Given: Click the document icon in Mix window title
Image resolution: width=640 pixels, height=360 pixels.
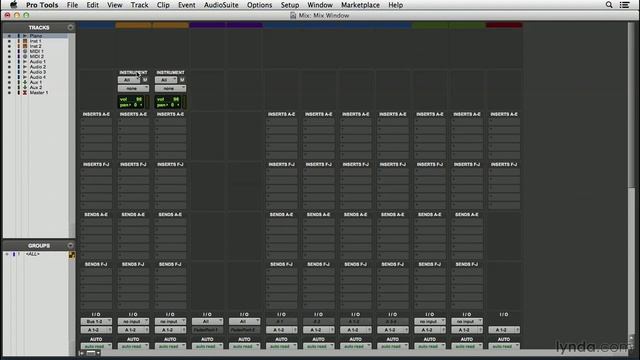Looking at the screenshot, I should (293, 16).
